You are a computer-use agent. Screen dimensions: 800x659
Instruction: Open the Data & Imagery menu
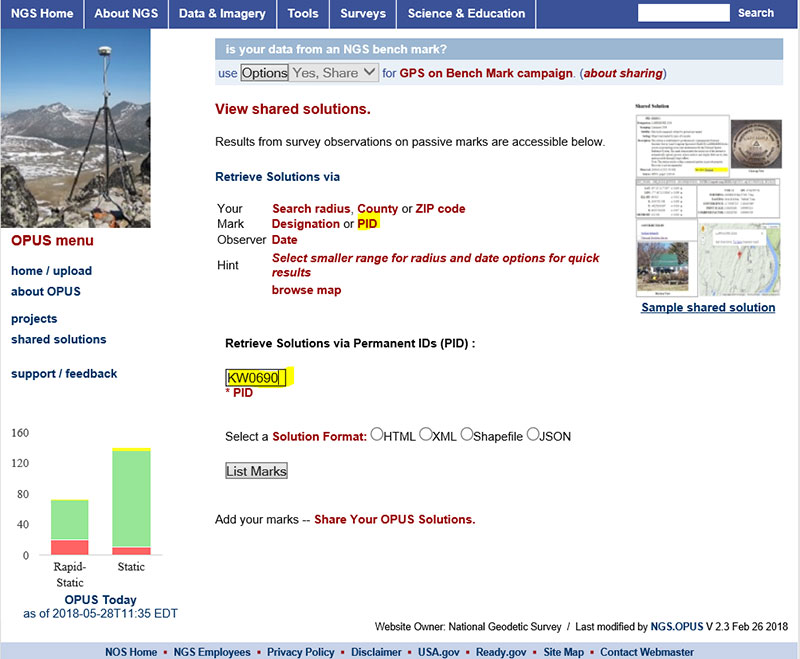click(x=222, y=13)
